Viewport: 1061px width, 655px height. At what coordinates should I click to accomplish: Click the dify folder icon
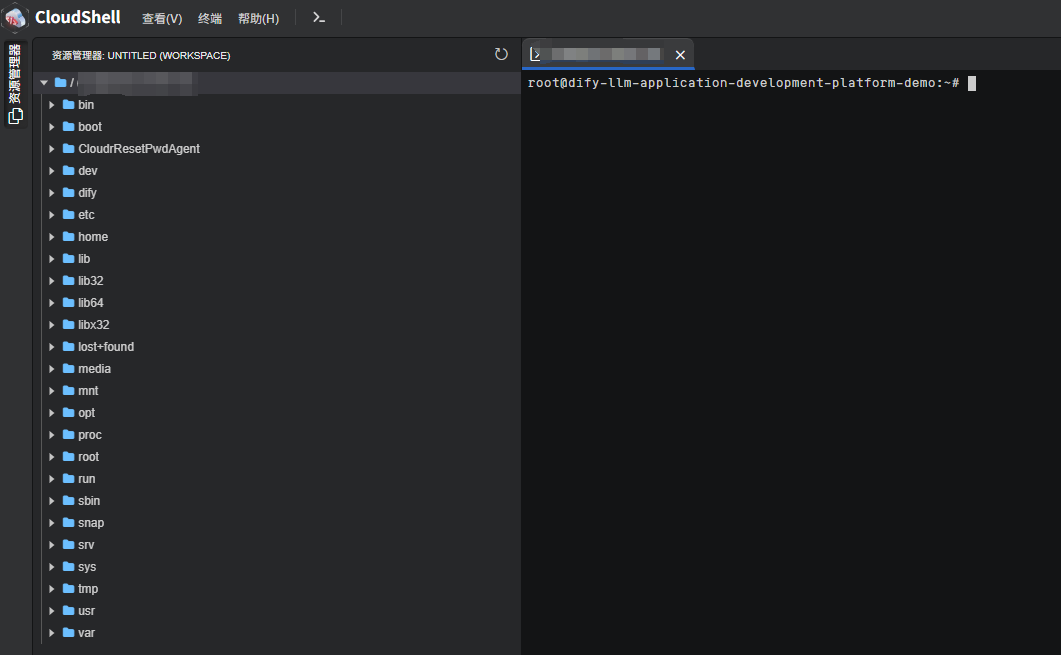(x=68, y=193)
